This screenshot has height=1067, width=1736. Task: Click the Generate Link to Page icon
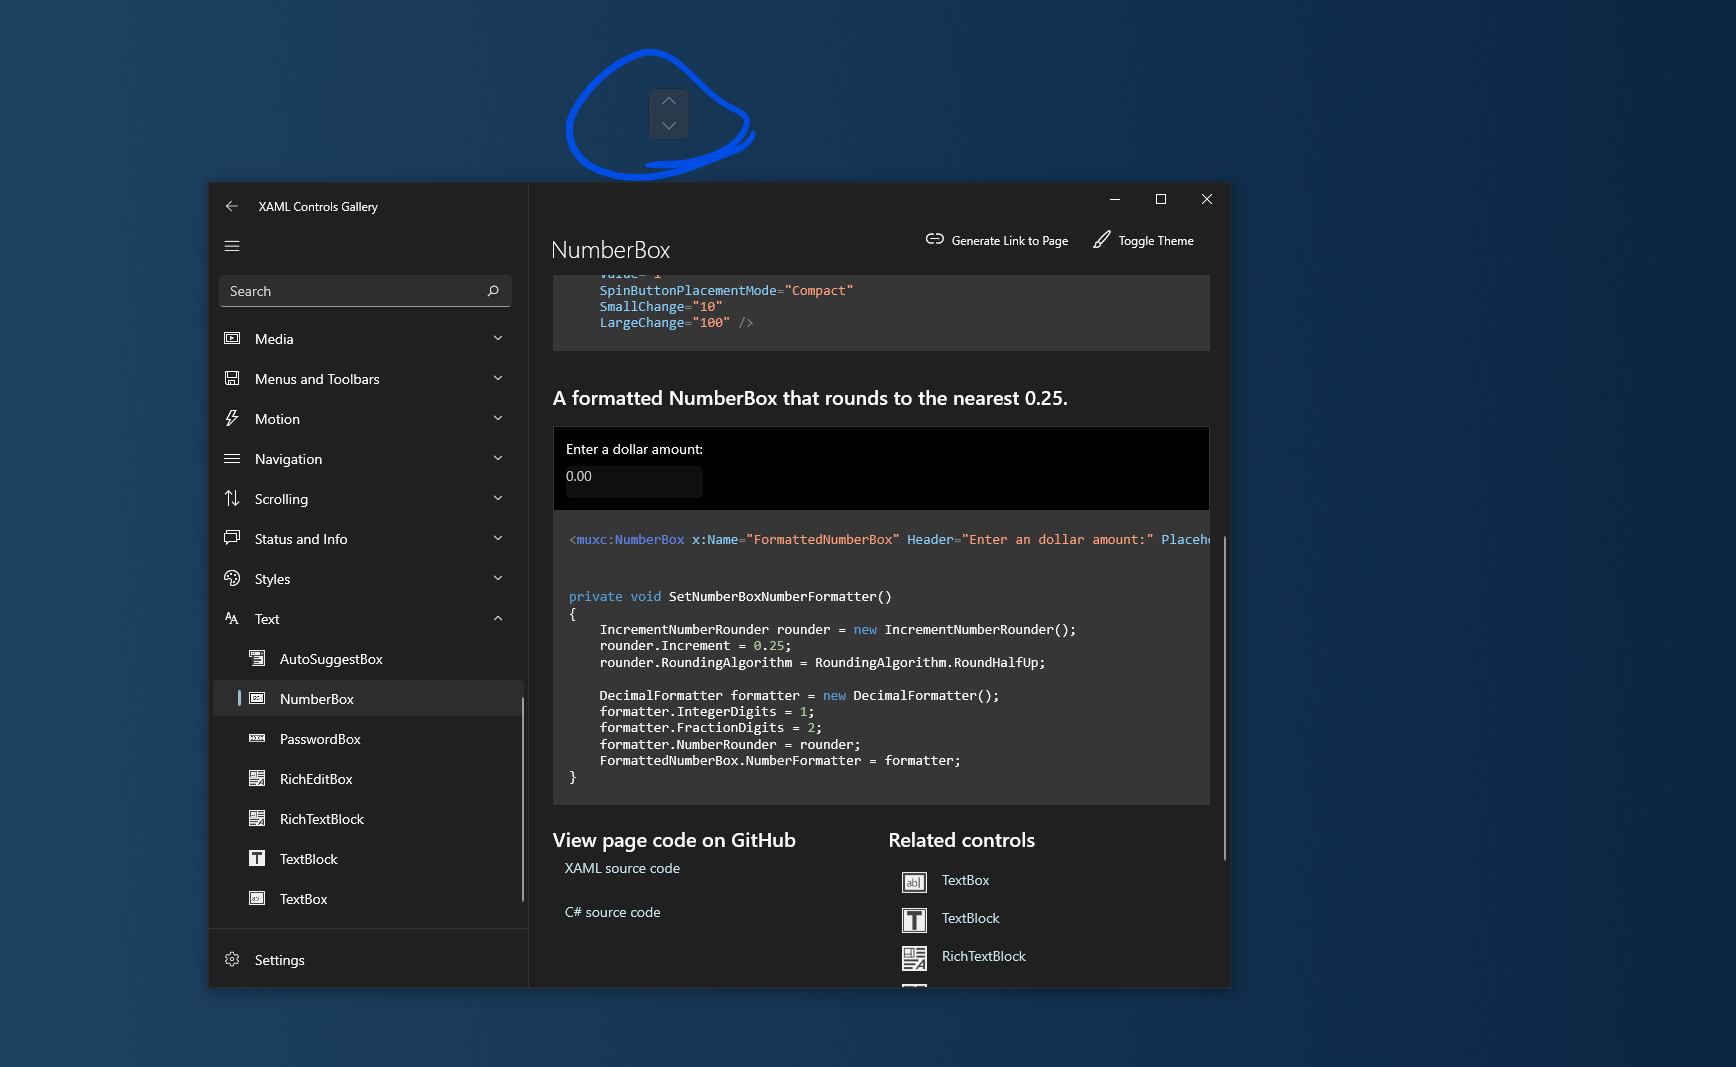[x=935, y=240]
